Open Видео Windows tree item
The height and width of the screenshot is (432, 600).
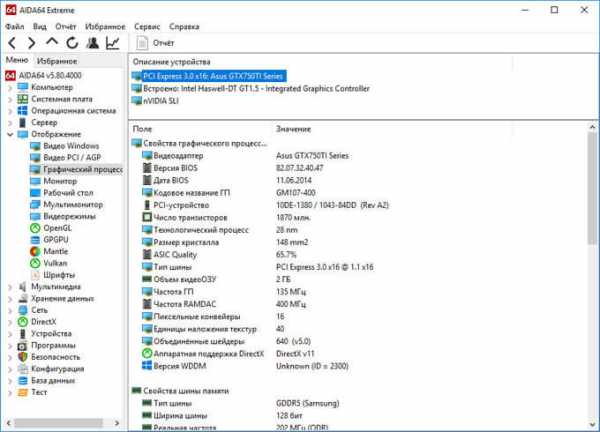(x=71, y=146)
